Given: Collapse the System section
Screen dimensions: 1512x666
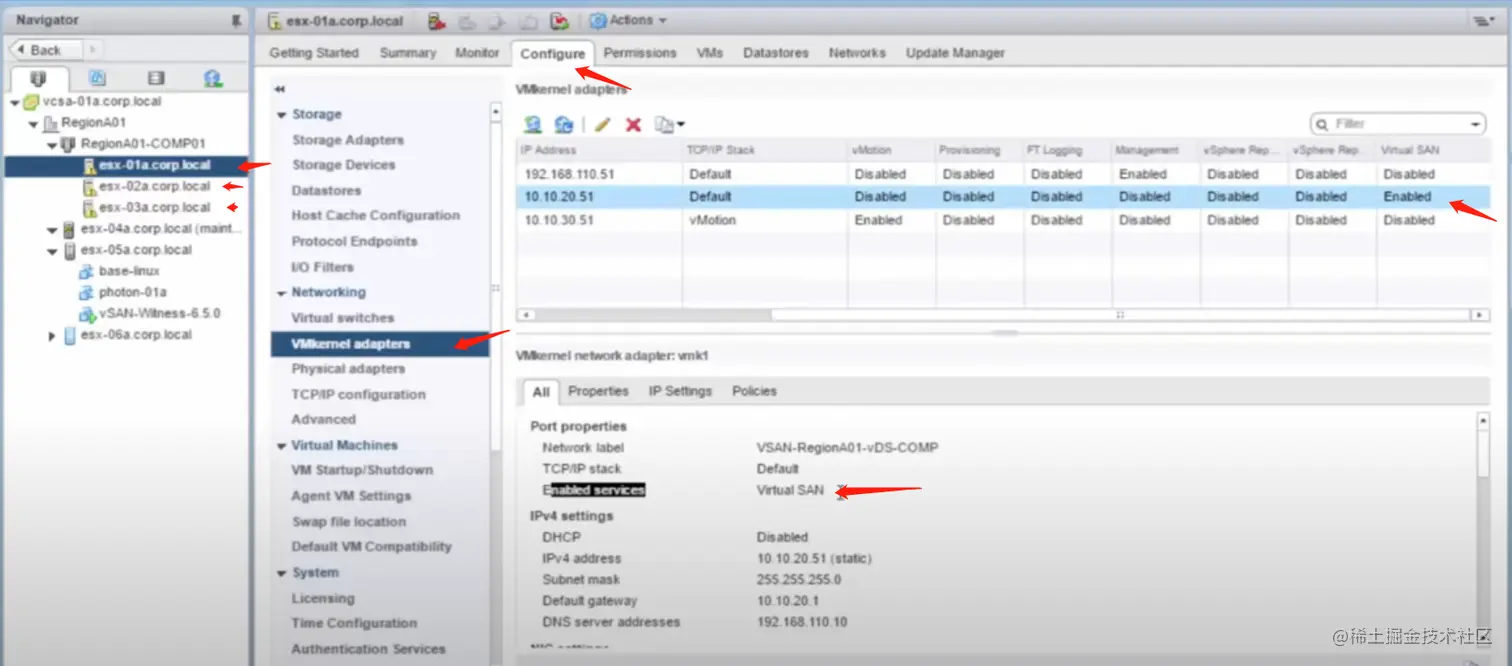Looking at the screenshot, I should [282, 573].
